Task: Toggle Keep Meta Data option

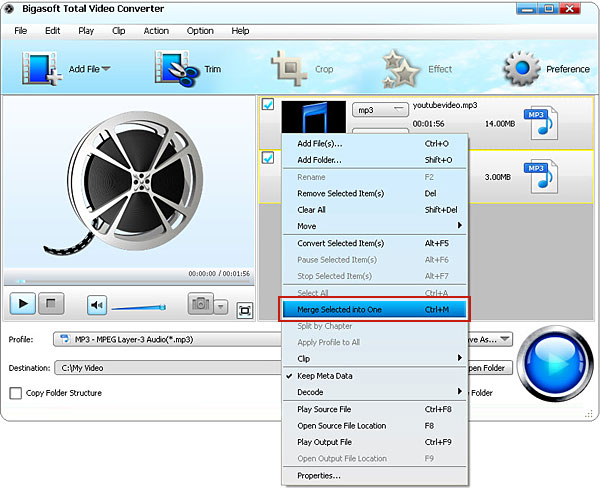Action: [x=324, y=376]
